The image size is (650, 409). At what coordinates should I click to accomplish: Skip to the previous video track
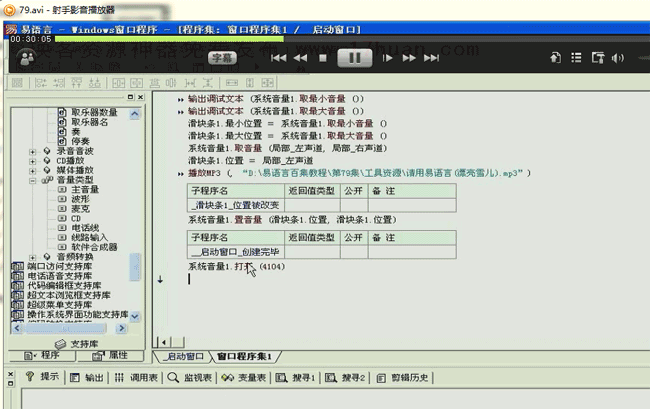tap(279, 58)
